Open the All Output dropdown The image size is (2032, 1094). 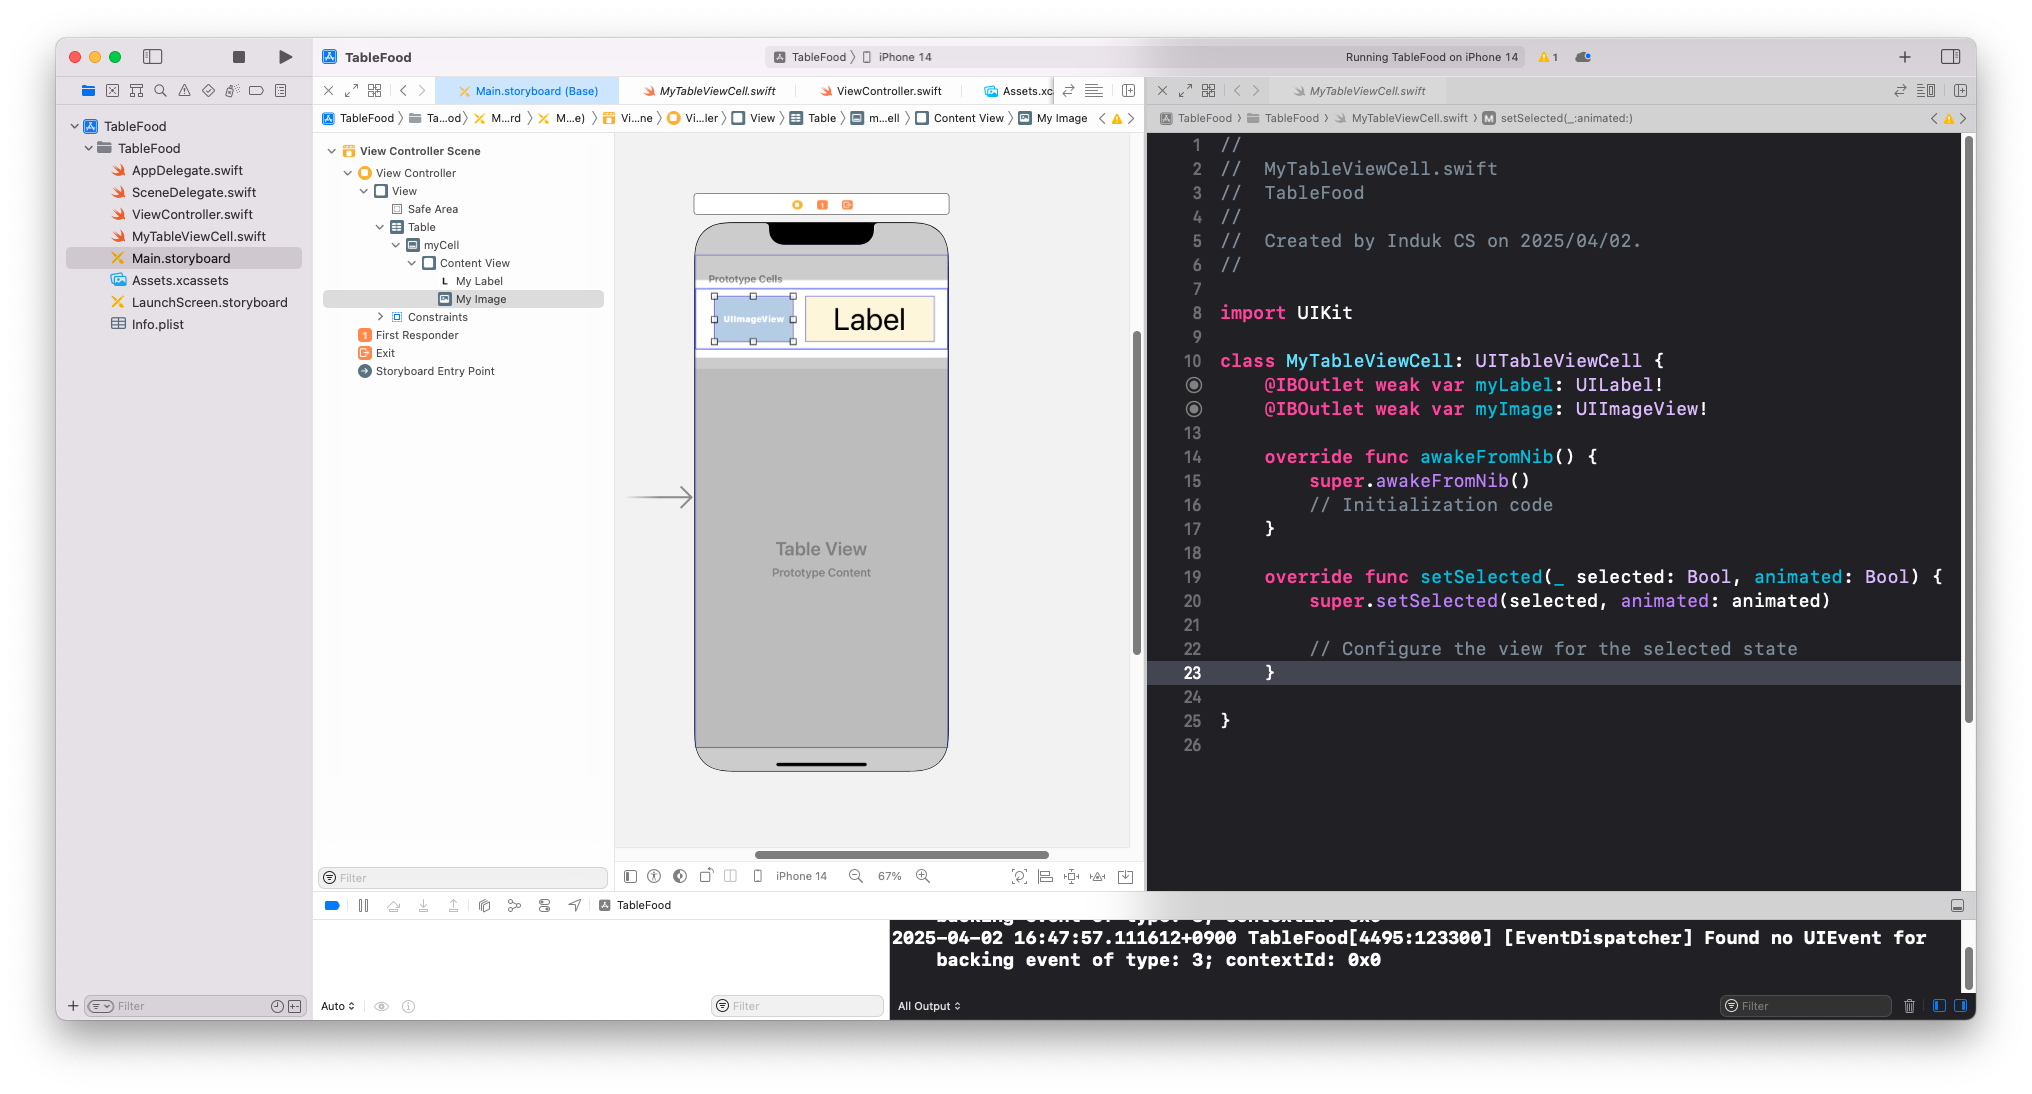(928, 1006)
